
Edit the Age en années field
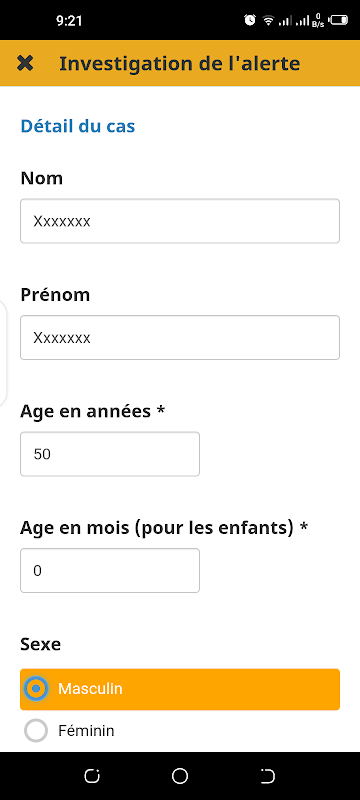point(110,454)
